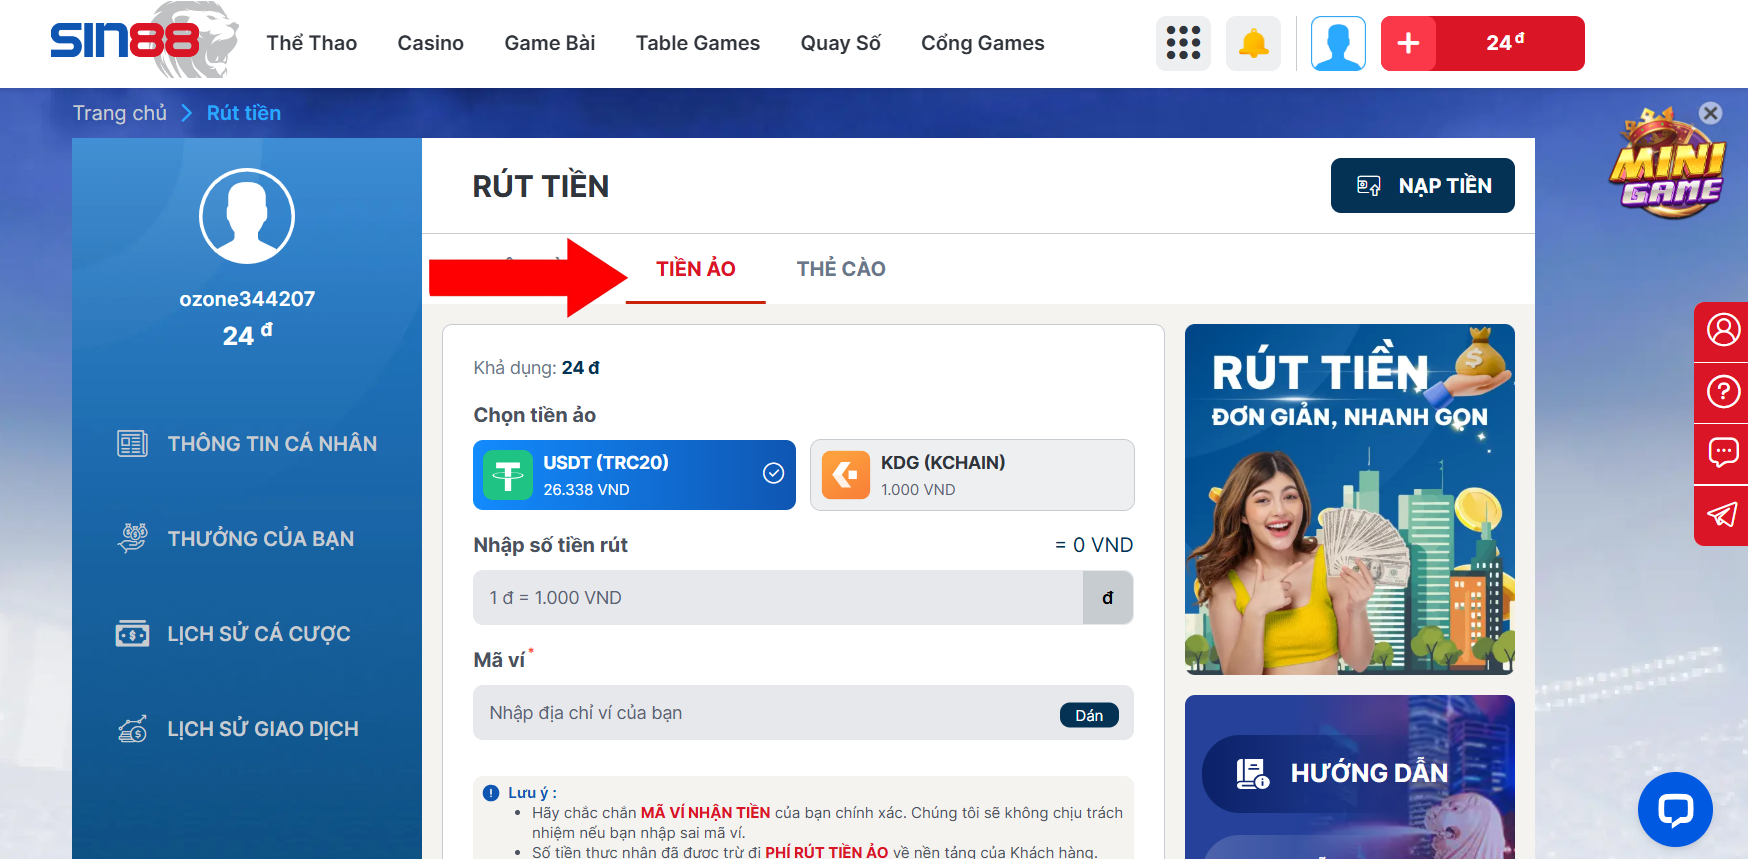Open the Thể Thao menu

pos(311,43)
